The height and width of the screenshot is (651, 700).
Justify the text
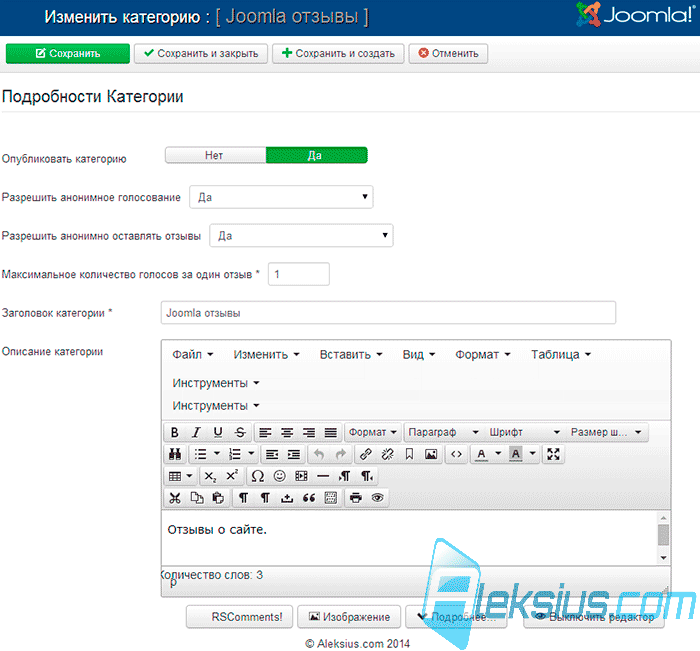(331, 432)
